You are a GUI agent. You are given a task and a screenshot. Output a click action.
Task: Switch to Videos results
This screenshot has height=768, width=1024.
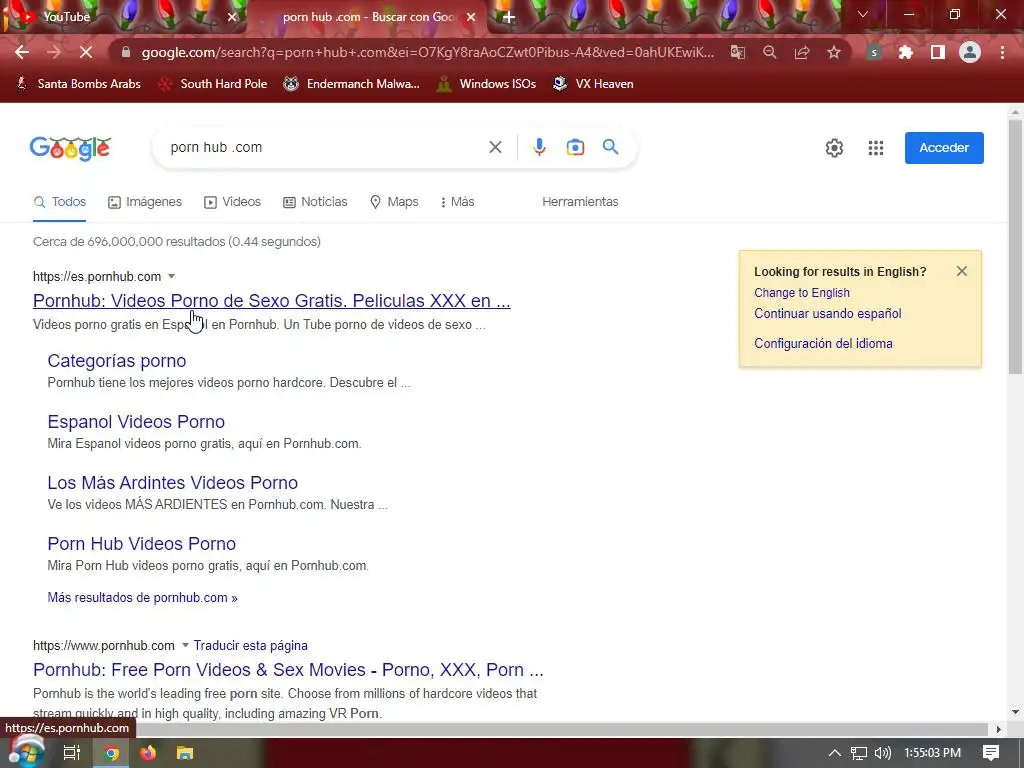click(x=232, y=202)
